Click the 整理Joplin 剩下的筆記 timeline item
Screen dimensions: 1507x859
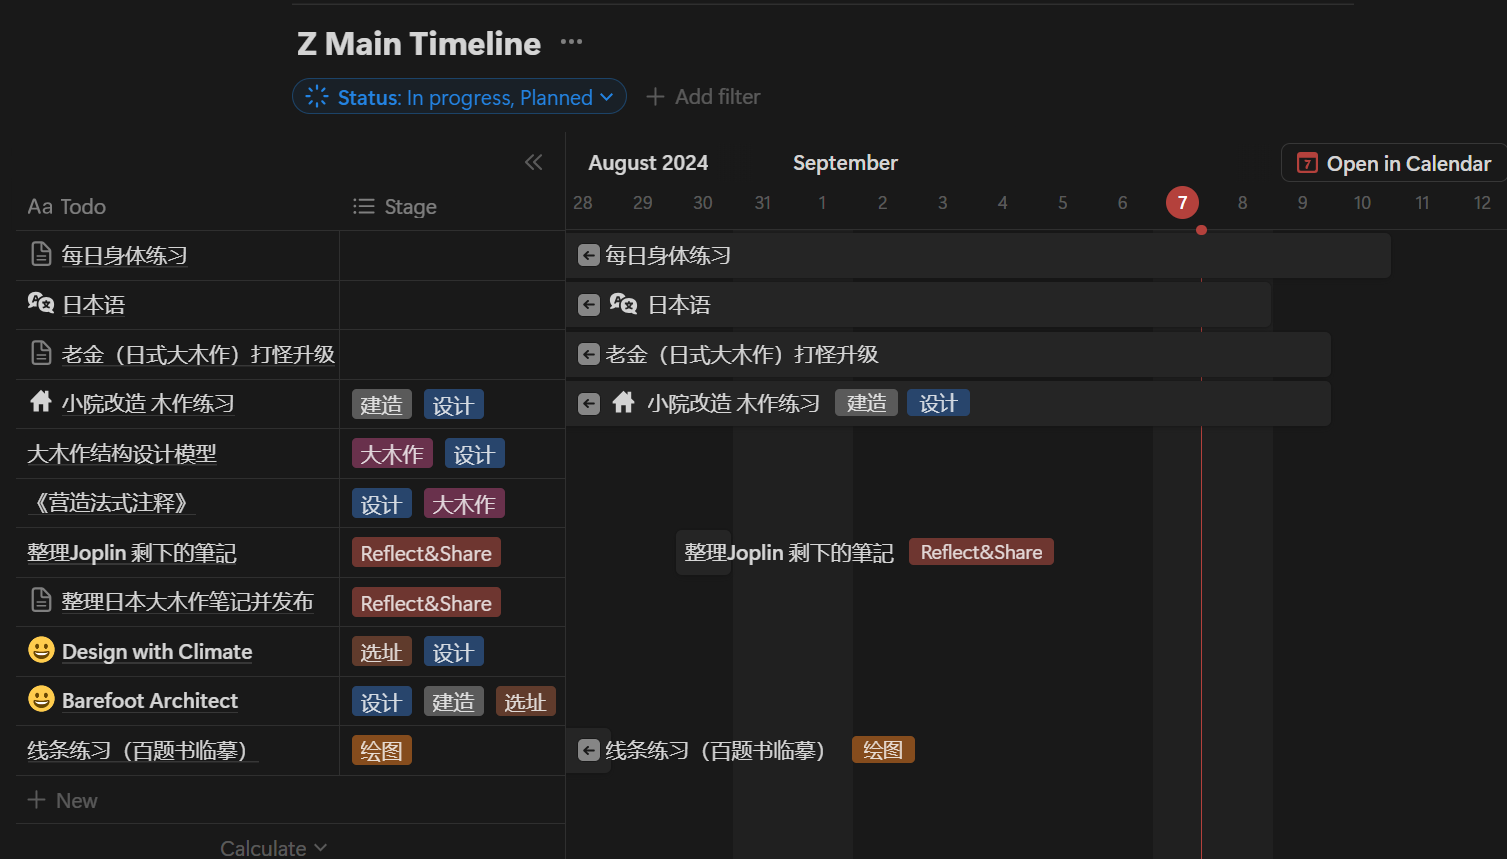point(788,553)
